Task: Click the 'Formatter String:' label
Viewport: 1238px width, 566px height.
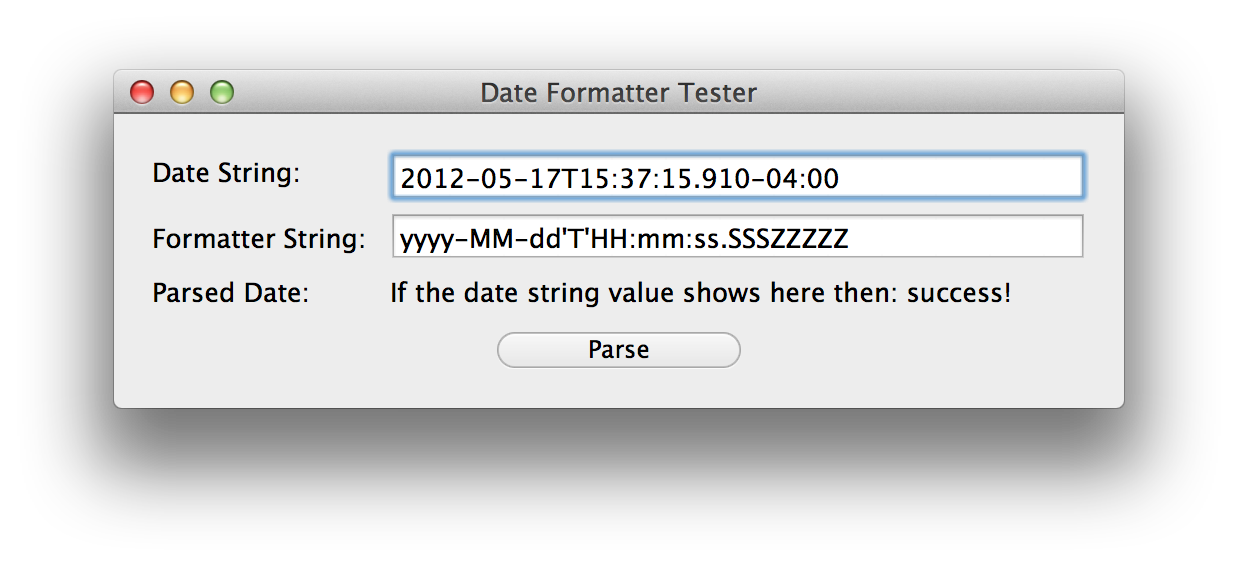Action: 258,239
